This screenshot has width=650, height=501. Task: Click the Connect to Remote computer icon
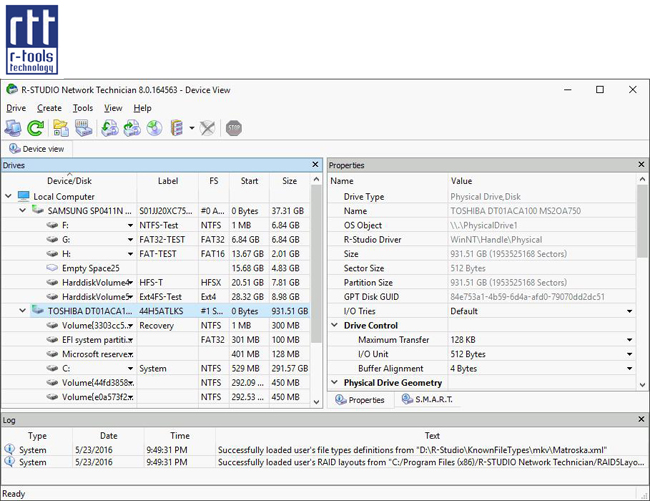[13, 128]
